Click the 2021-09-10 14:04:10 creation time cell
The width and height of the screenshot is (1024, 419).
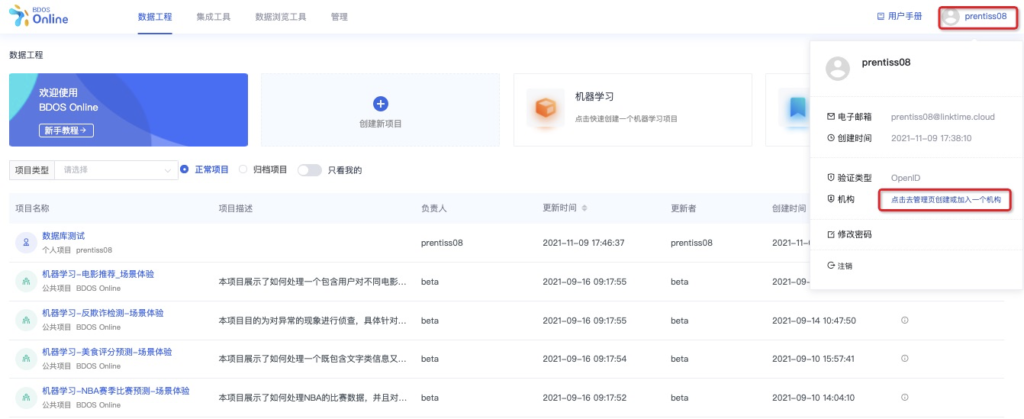click(814, 397)
